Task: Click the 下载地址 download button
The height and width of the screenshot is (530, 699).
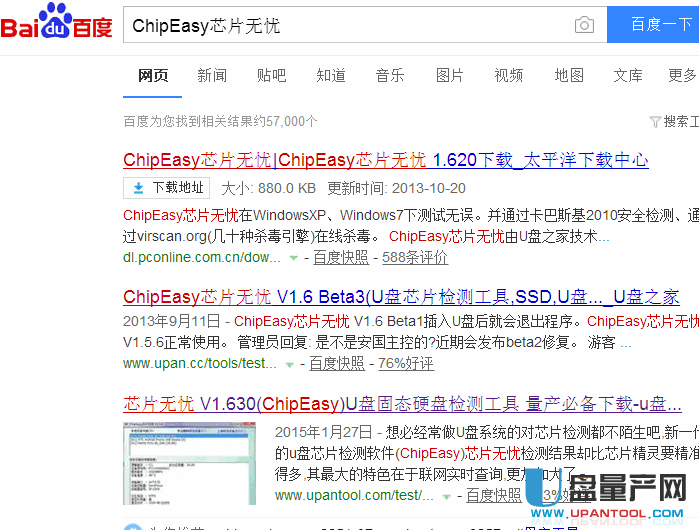Action: [x=166, y=188]
